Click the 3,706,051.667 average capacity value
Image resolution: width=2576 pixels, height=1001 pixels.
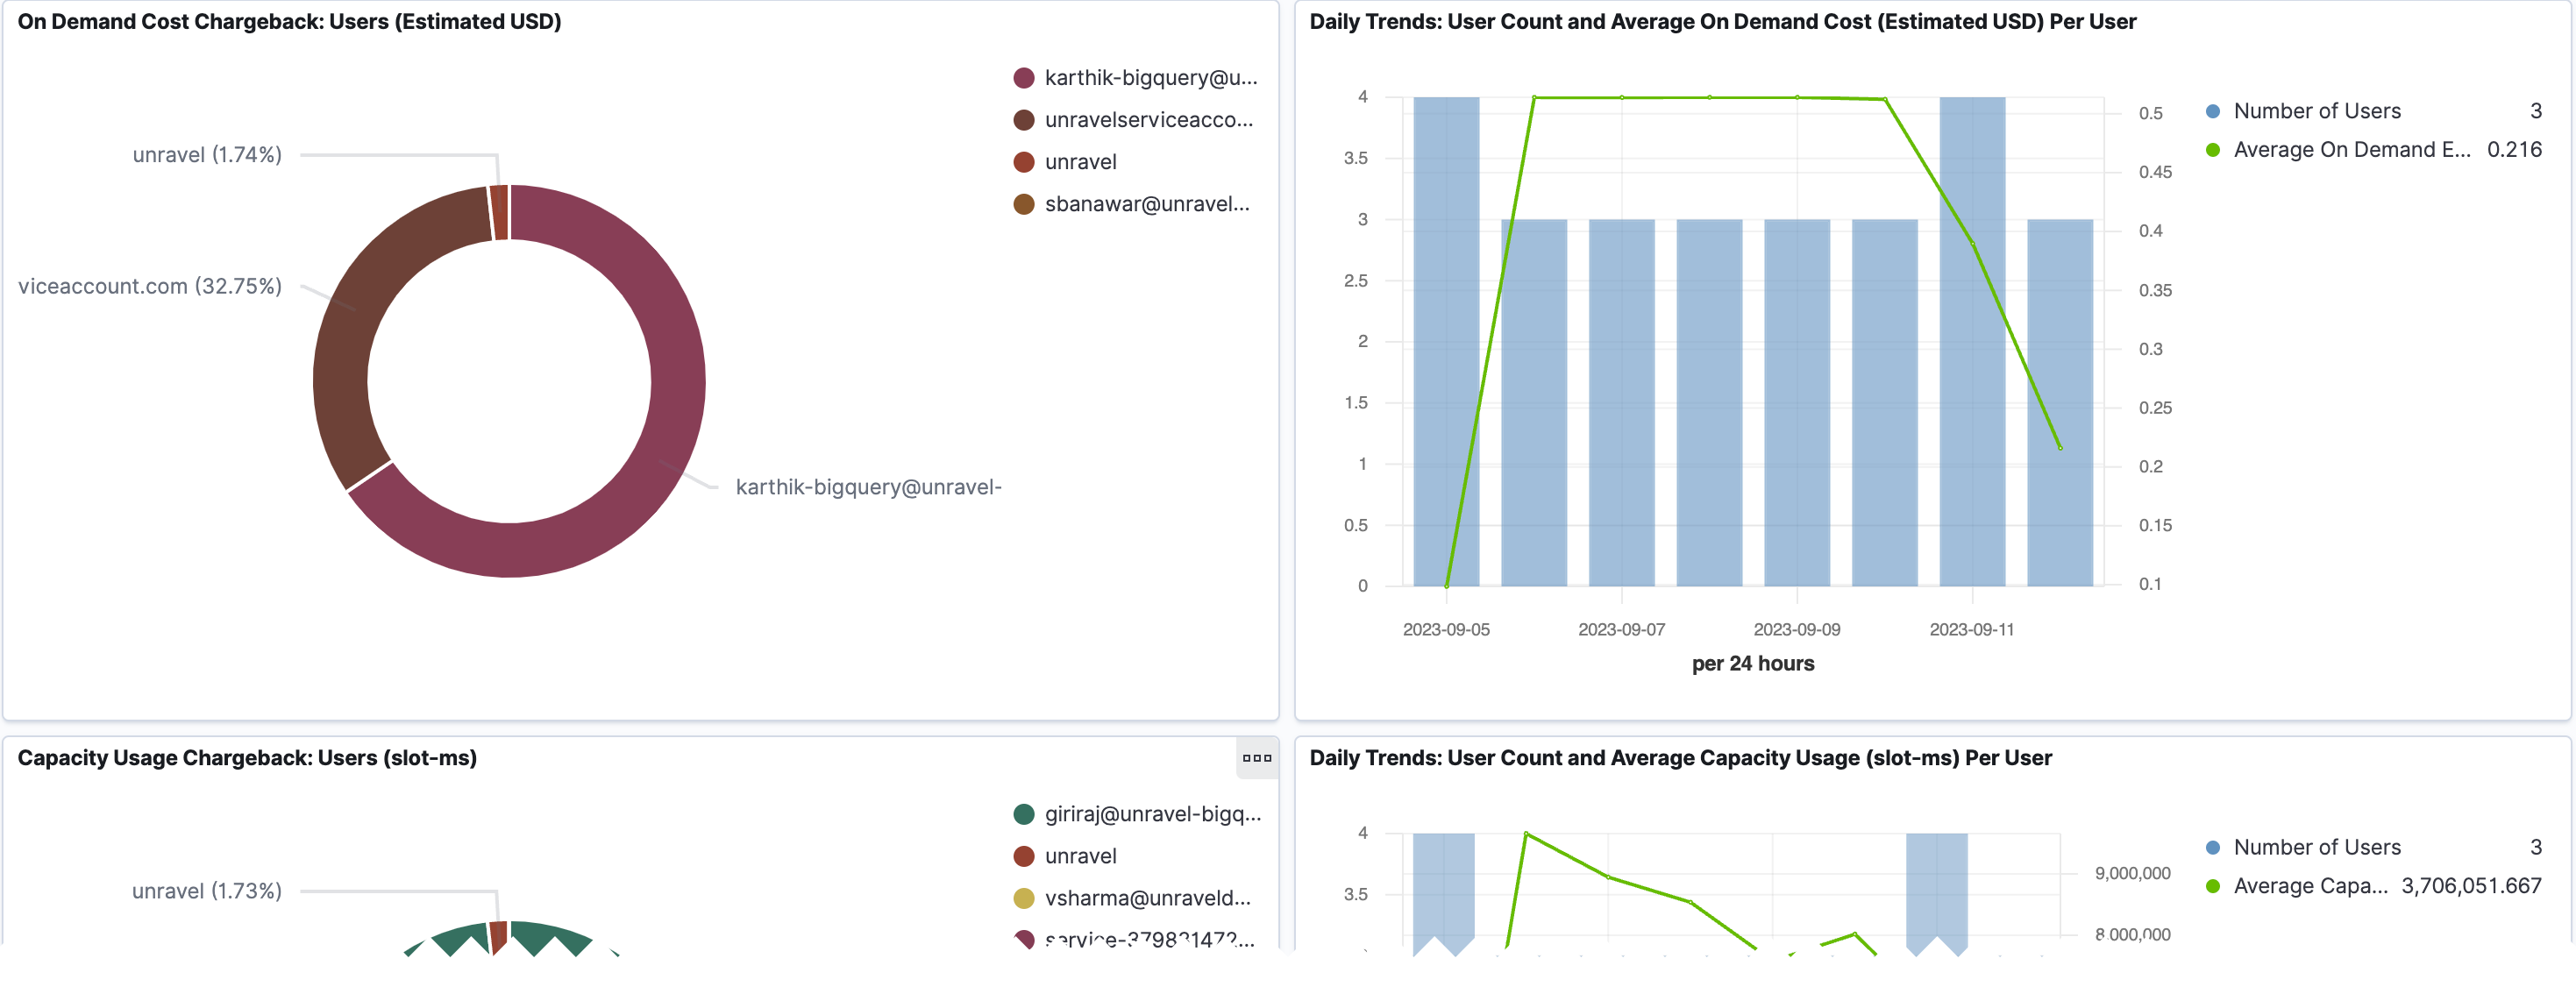(2471, 886)
